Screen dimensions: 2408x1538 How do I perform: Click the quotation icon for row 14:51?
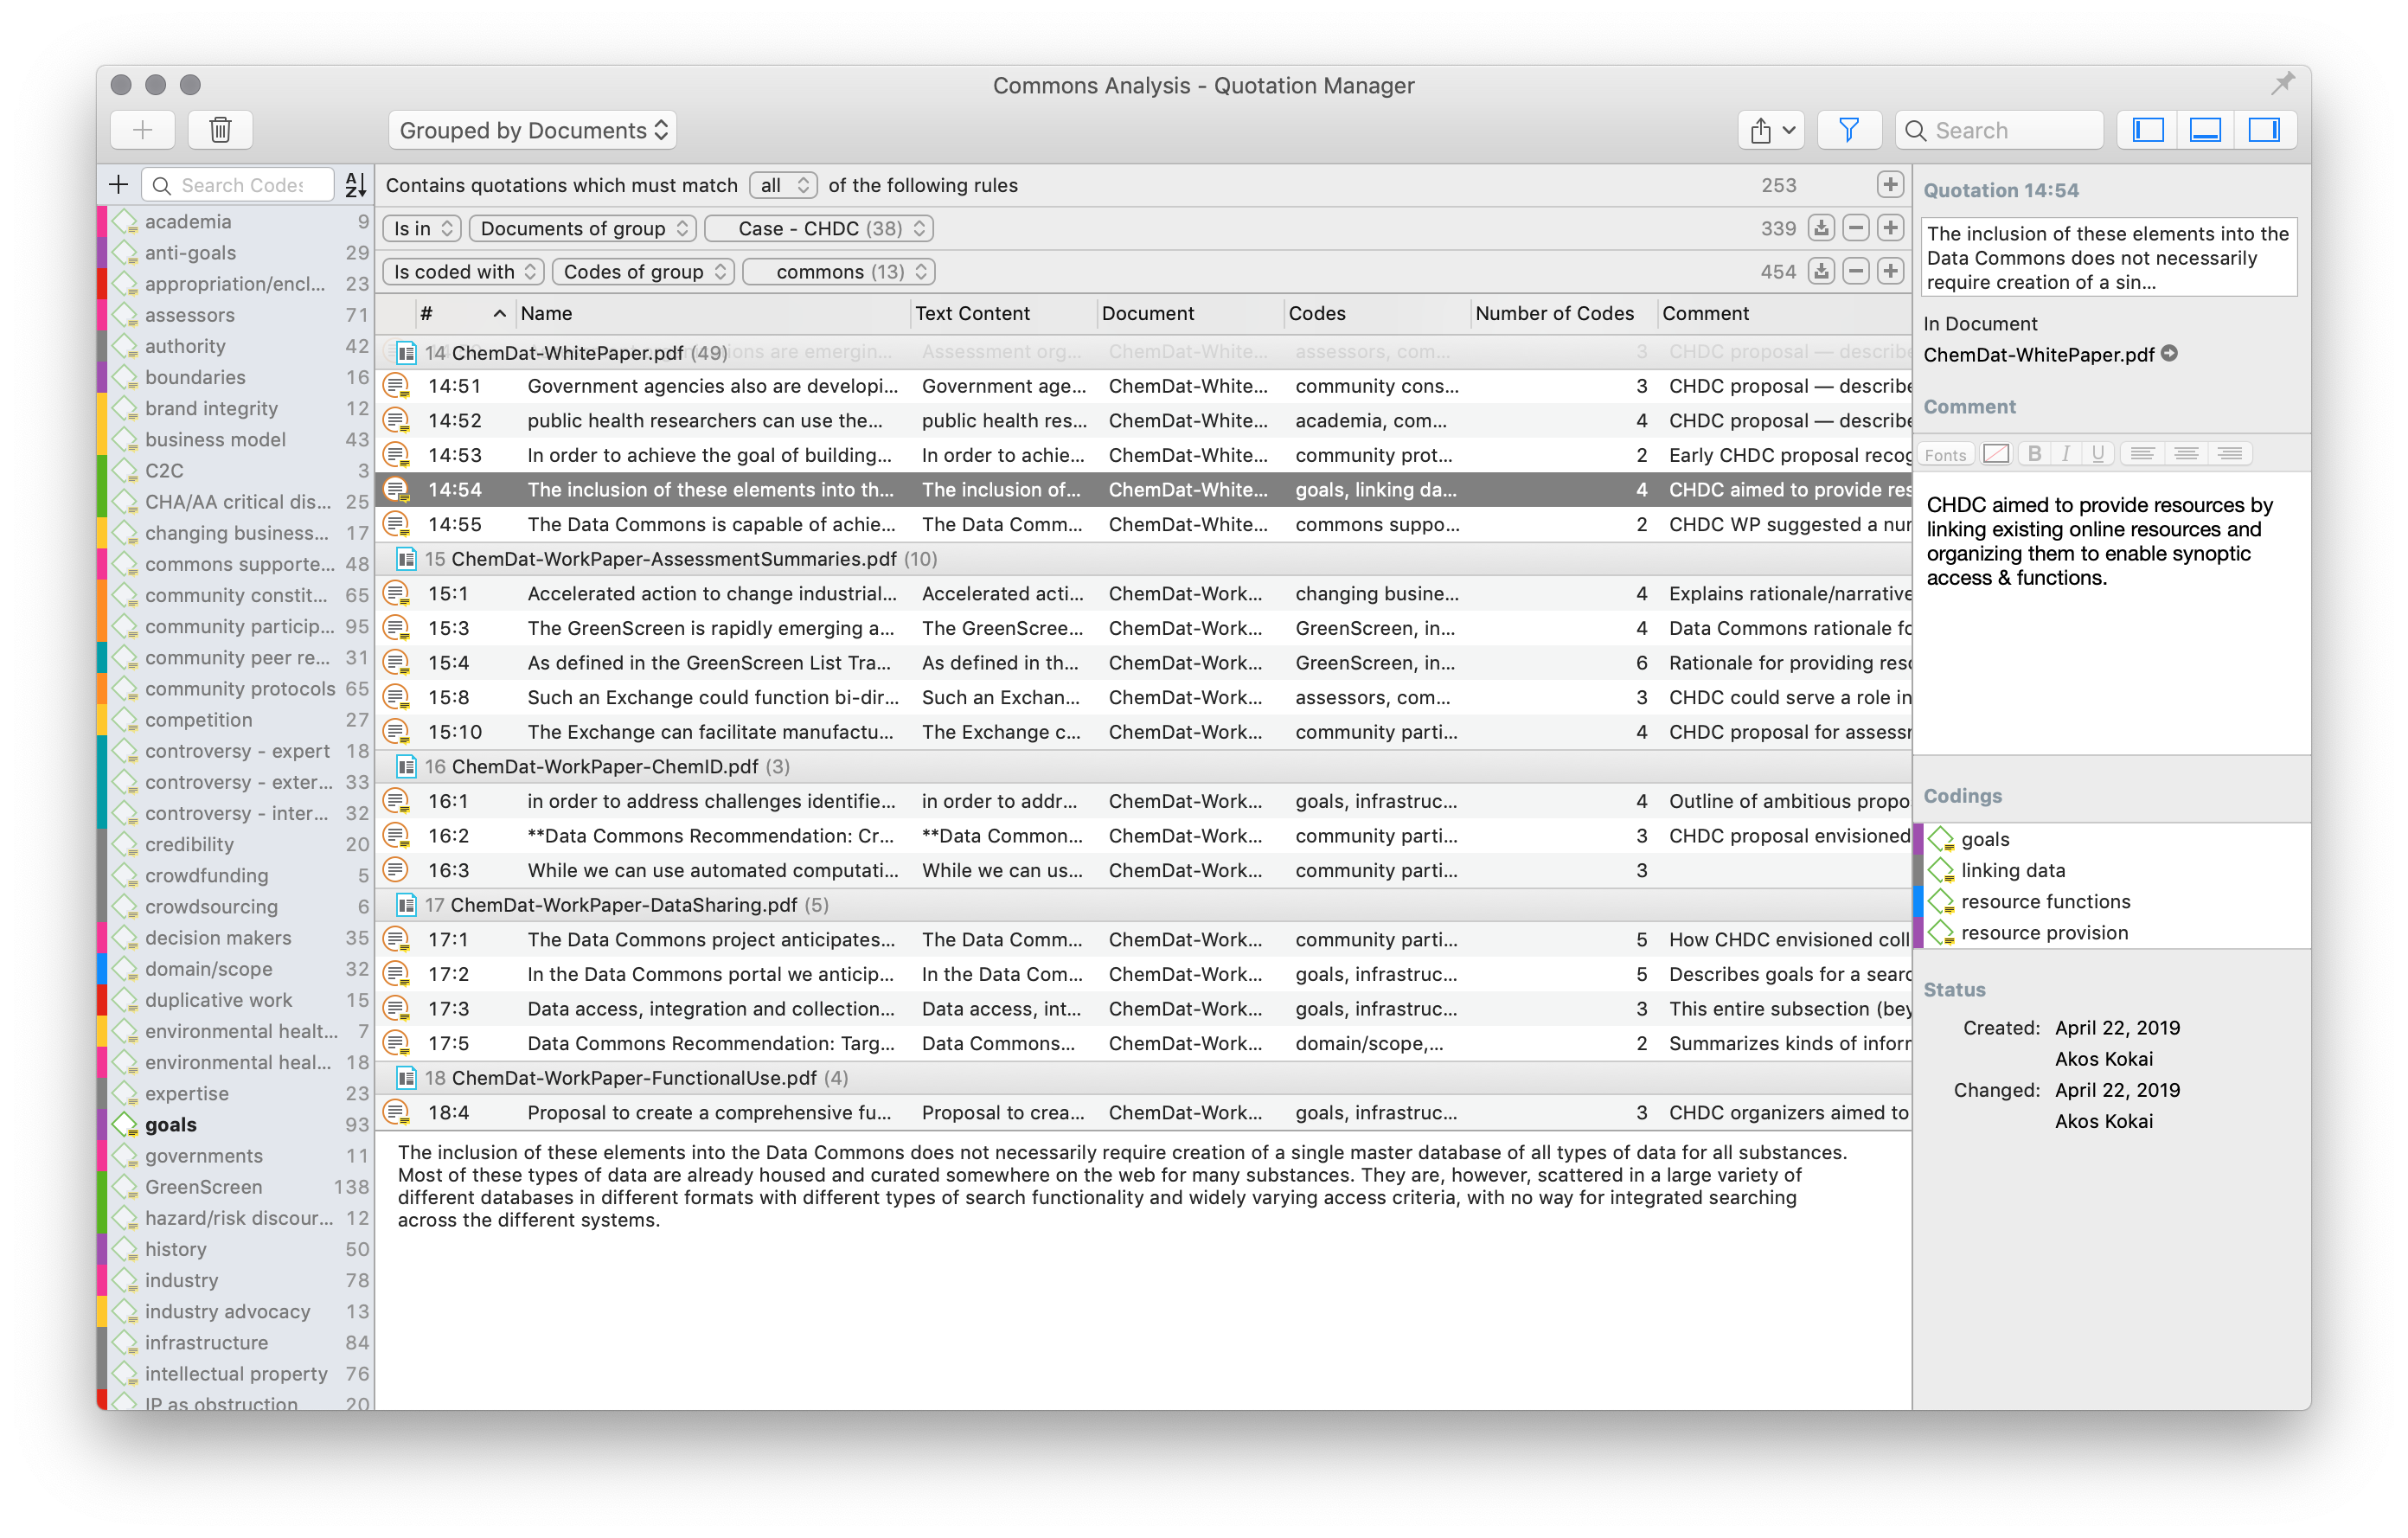397,385
